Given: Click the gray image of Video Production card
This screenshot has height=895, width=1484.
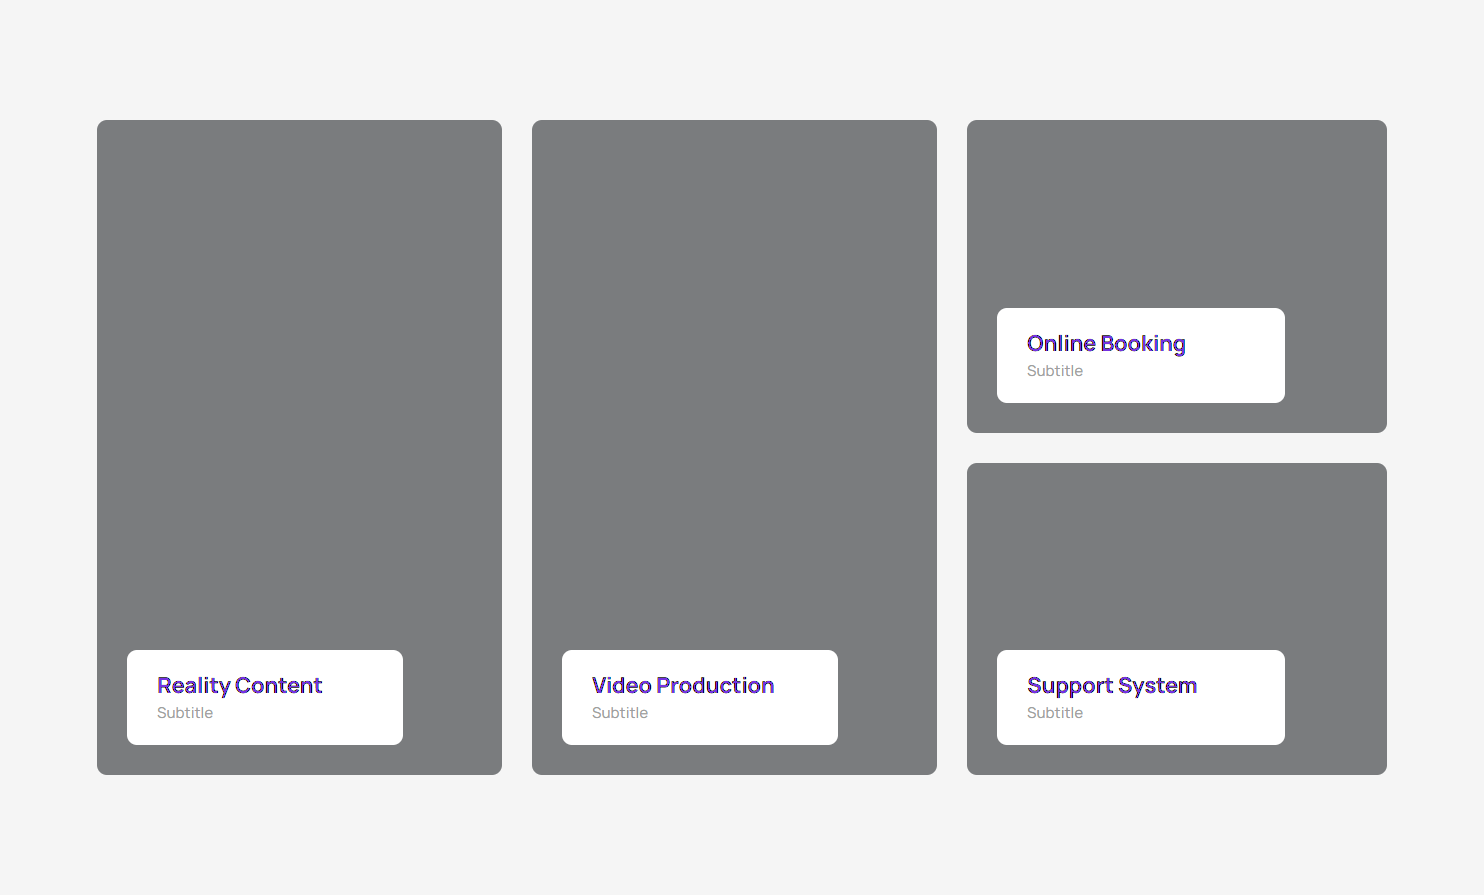Looking at the screenshot, I should 734,380.
